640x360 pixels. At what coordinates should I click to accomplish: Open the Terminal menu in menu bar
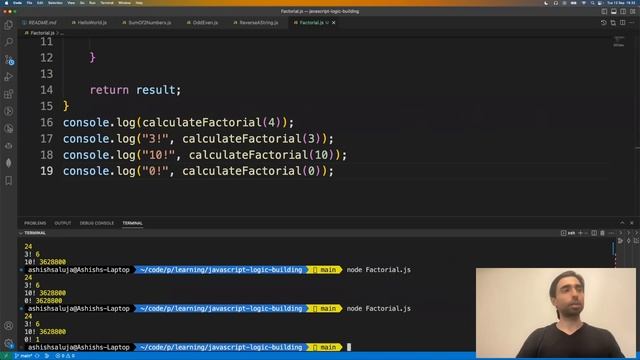click(x=107, y=3)
